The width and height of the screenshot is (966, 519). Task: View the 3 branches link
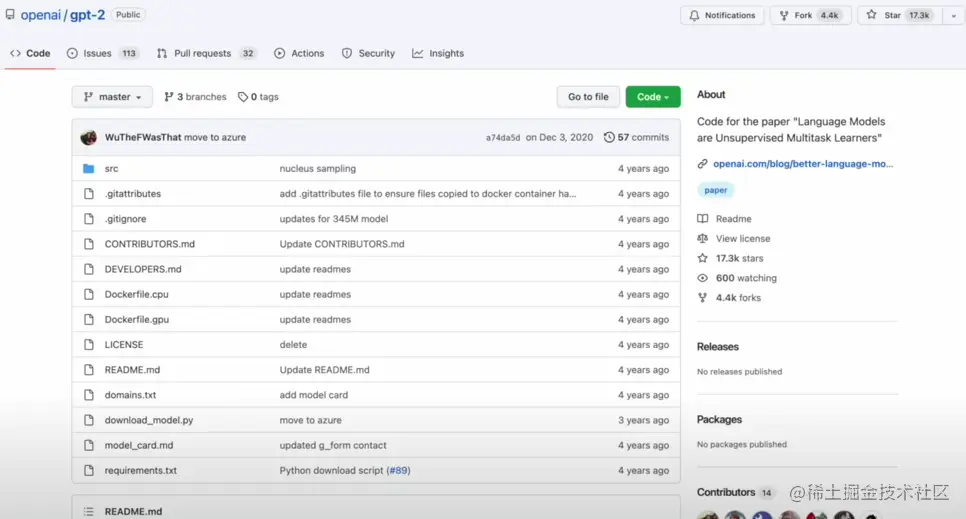pyautogui.click(x=195, y=97)
